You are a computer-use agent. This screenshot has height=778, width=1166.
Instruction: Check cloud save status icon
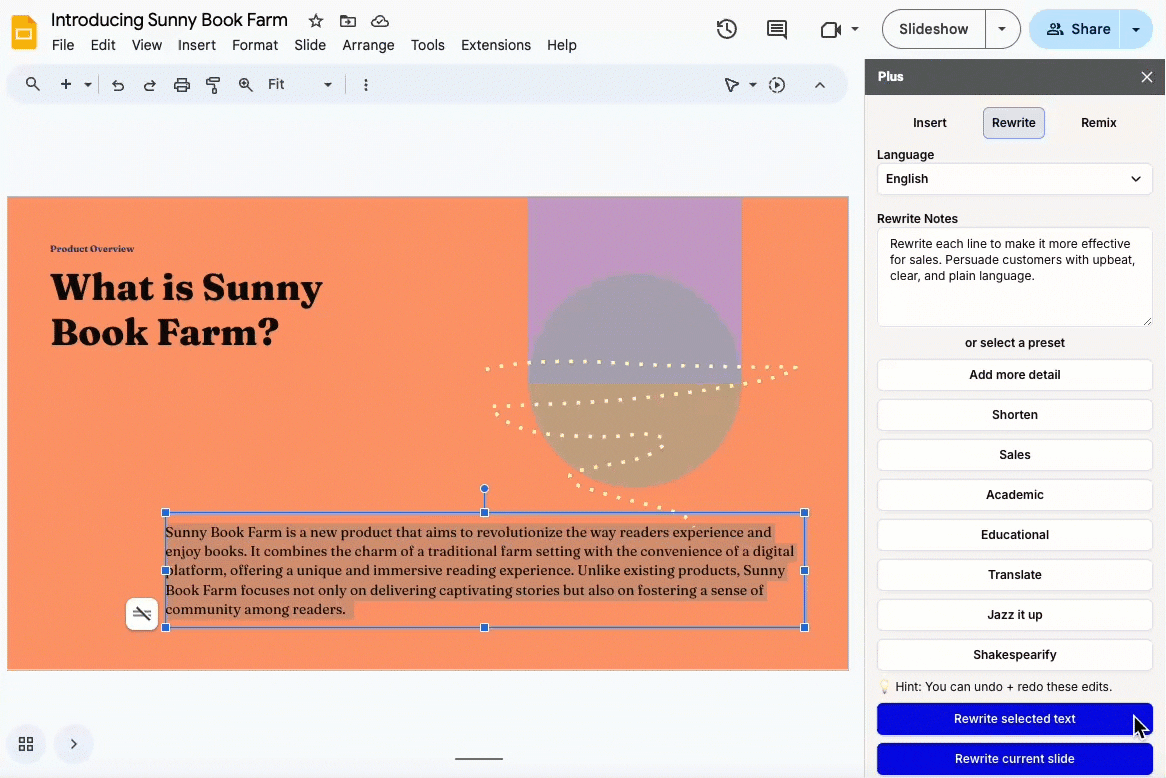pos(380,21)
